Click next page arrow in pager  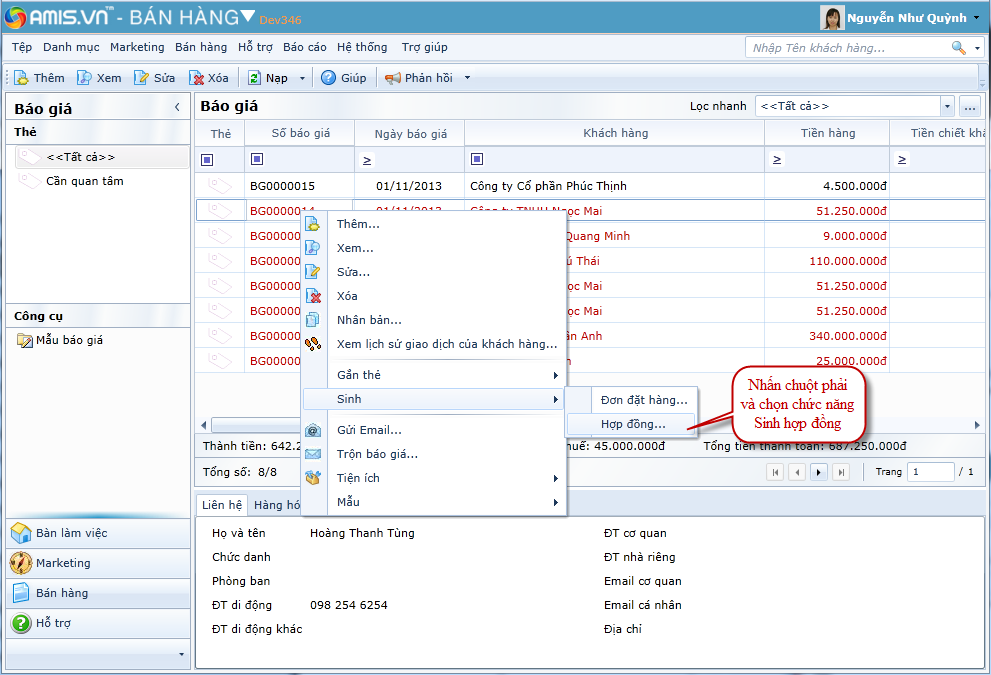point(819,472)
